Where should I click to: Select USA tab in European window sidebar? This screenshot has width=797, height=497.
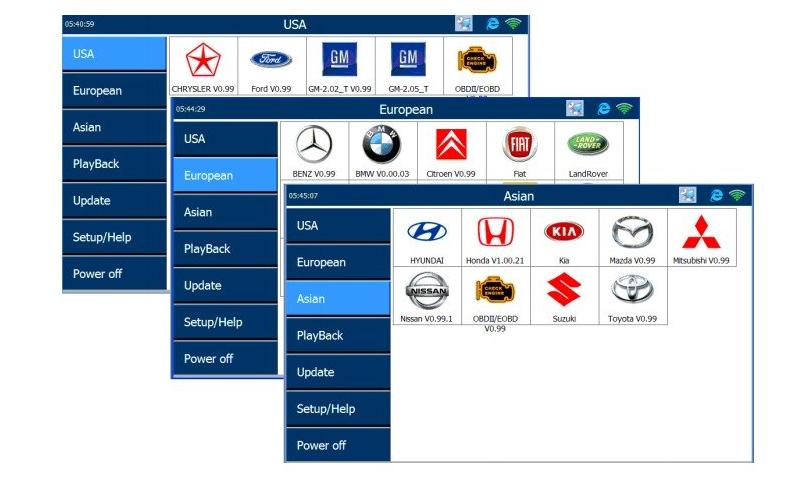coord(225,139)
